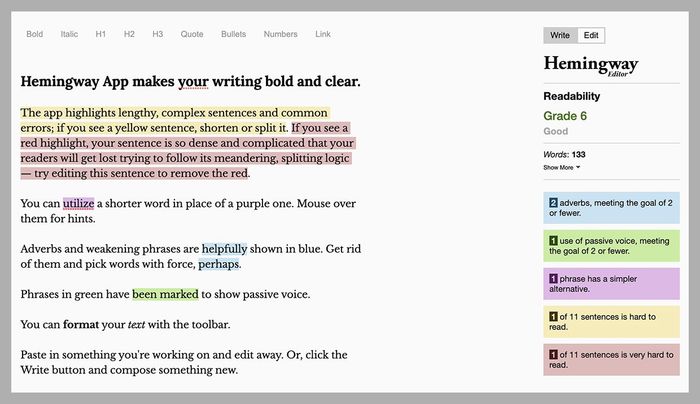This screenshot has height=404, width=700.
Task: Click the blue highlighted word perhaps
Action: (219, 264)
